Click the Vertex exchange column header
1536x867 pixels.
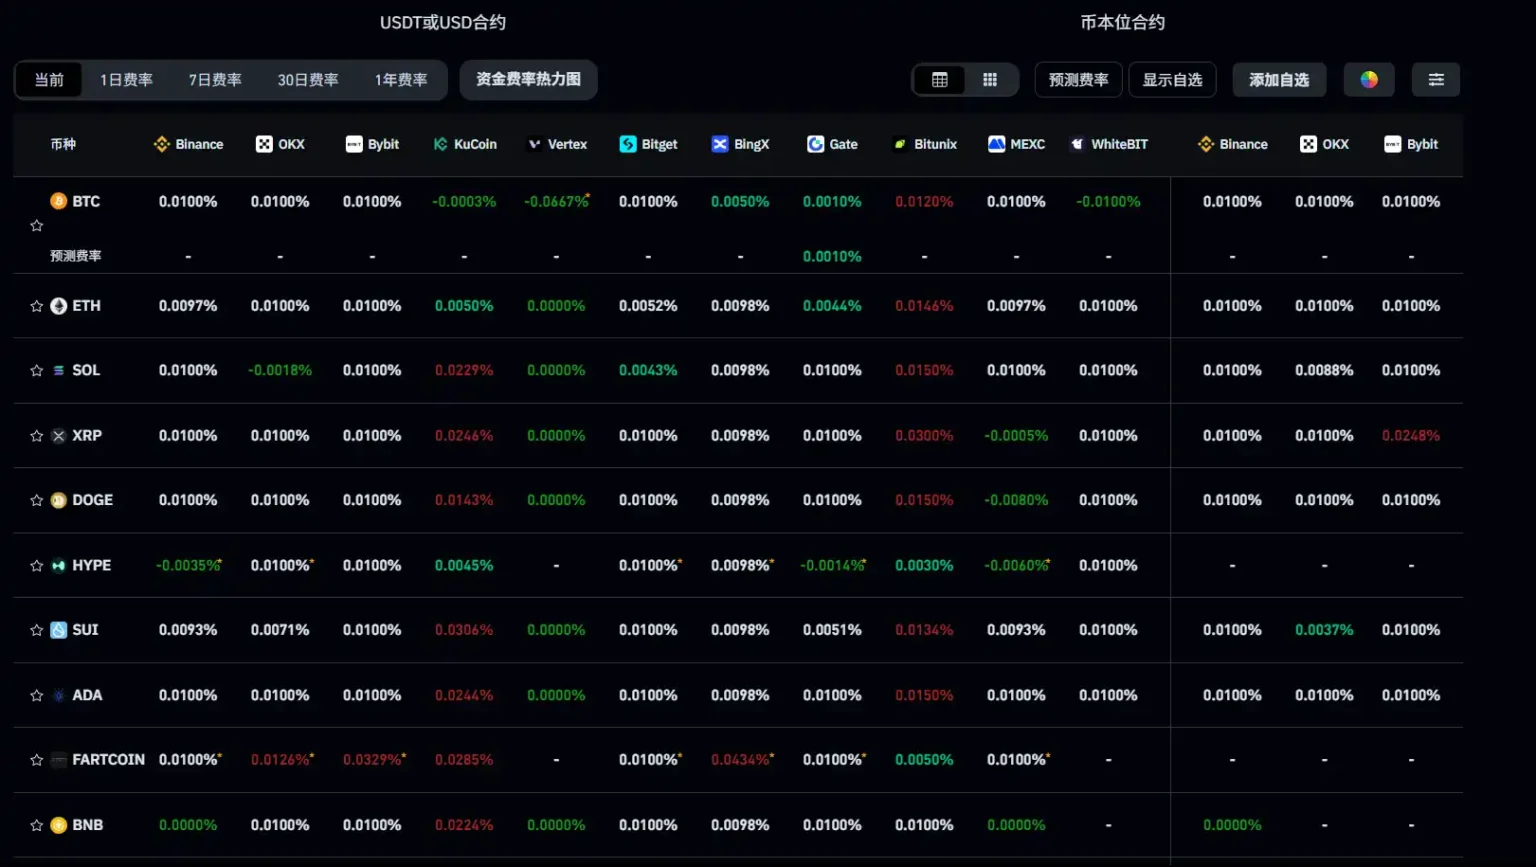click(557, 144)
